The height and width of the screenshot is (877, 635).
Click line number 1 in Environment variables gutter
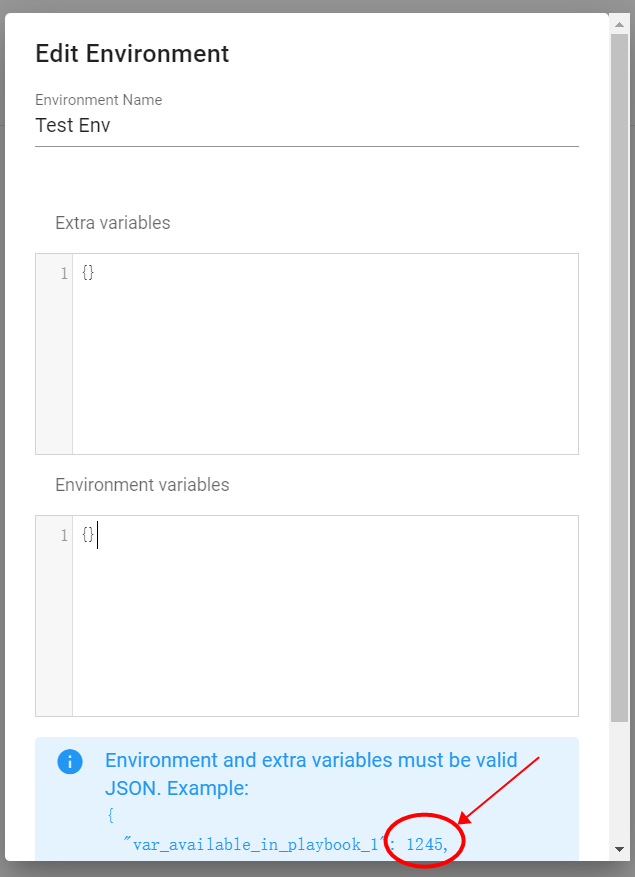pyautogui.click(x=64, y=535)
